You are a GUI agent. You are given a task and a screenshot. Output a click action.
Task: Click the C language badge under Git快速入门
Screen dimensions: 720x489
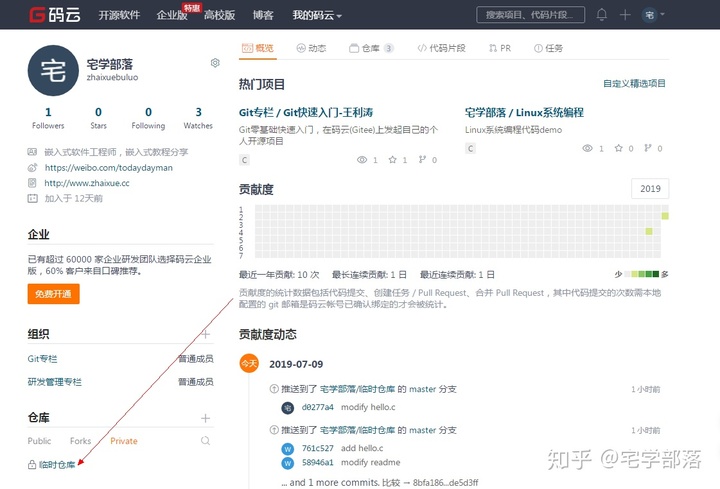(x=244, y=160)
